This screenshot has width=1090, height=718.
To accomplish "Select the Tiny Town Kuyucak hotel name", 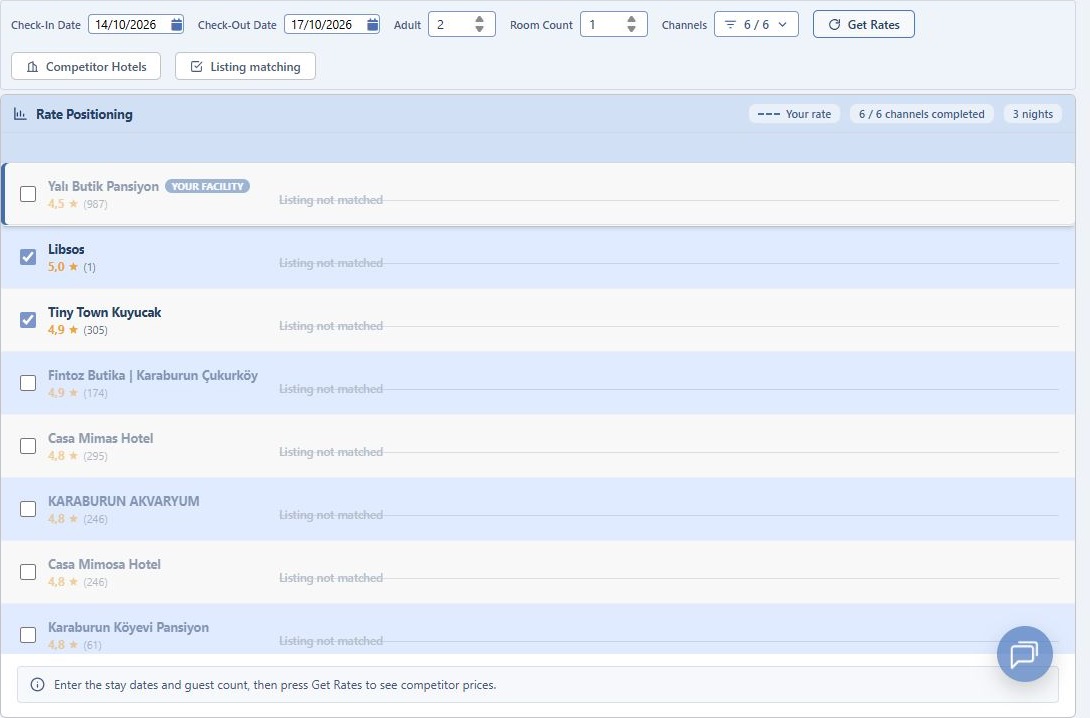I will [104, 313].
